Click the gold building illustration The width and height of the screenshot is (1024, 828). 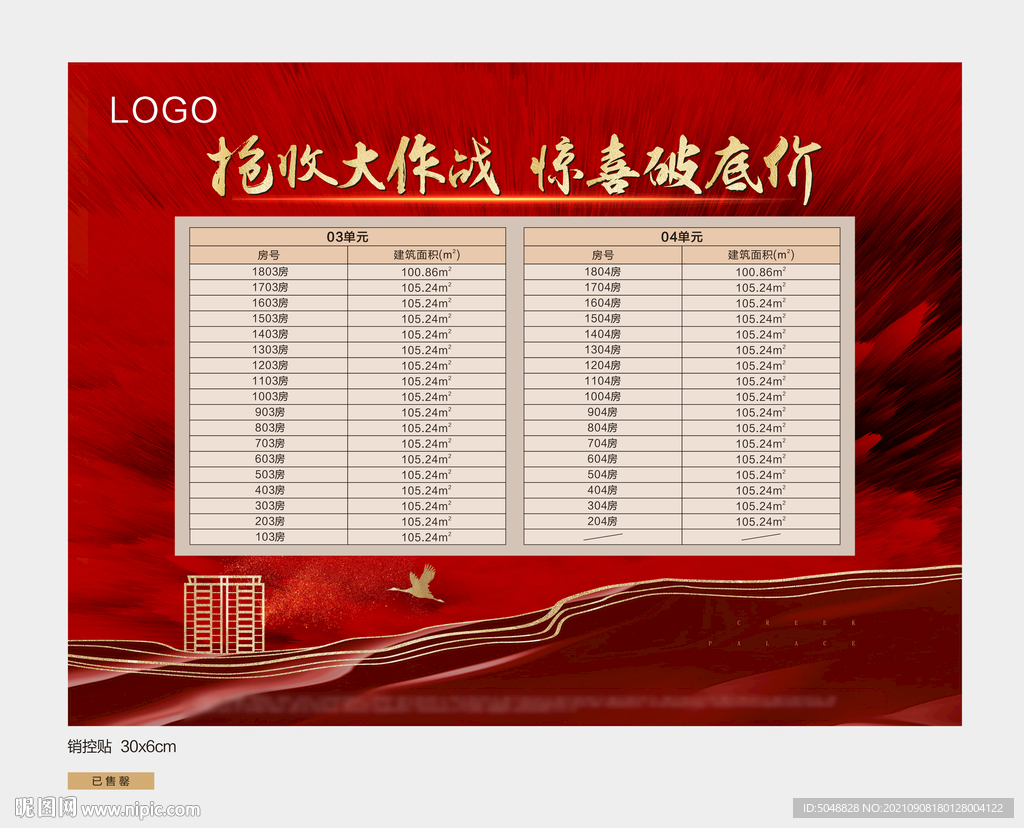pos(222,615)
